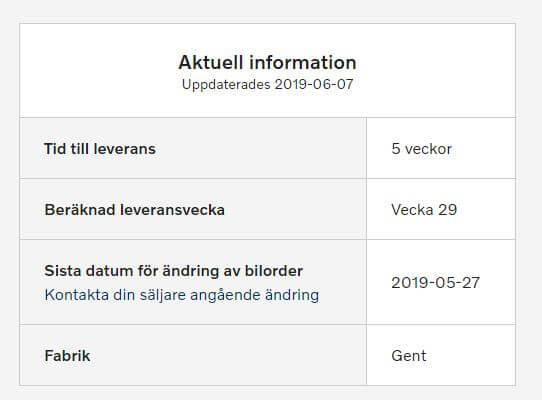Screen dimensions: 542x400
Task: Click the word 'information' in the title
Action: [x=302, y=63]
